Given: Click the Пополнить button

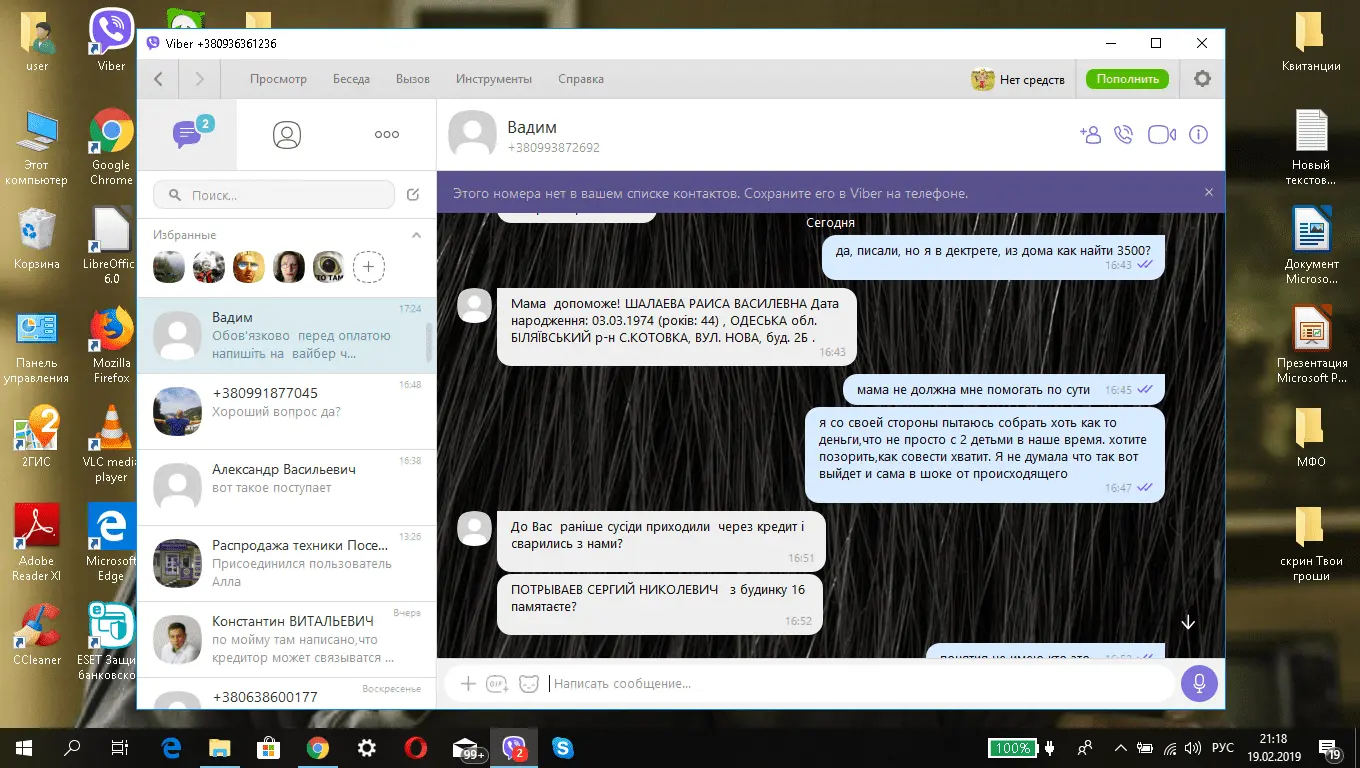Looking at the screenshot, I should (x=1127, y=79).
